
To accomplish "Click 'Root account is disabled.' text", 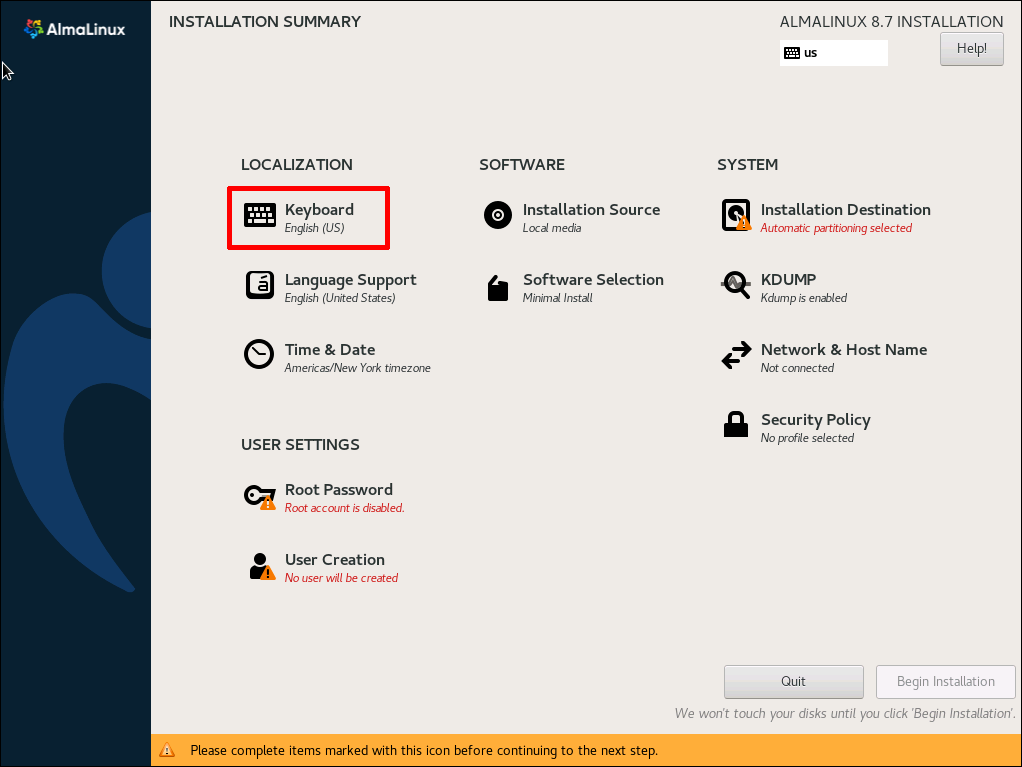I will [x=344, y=508].
